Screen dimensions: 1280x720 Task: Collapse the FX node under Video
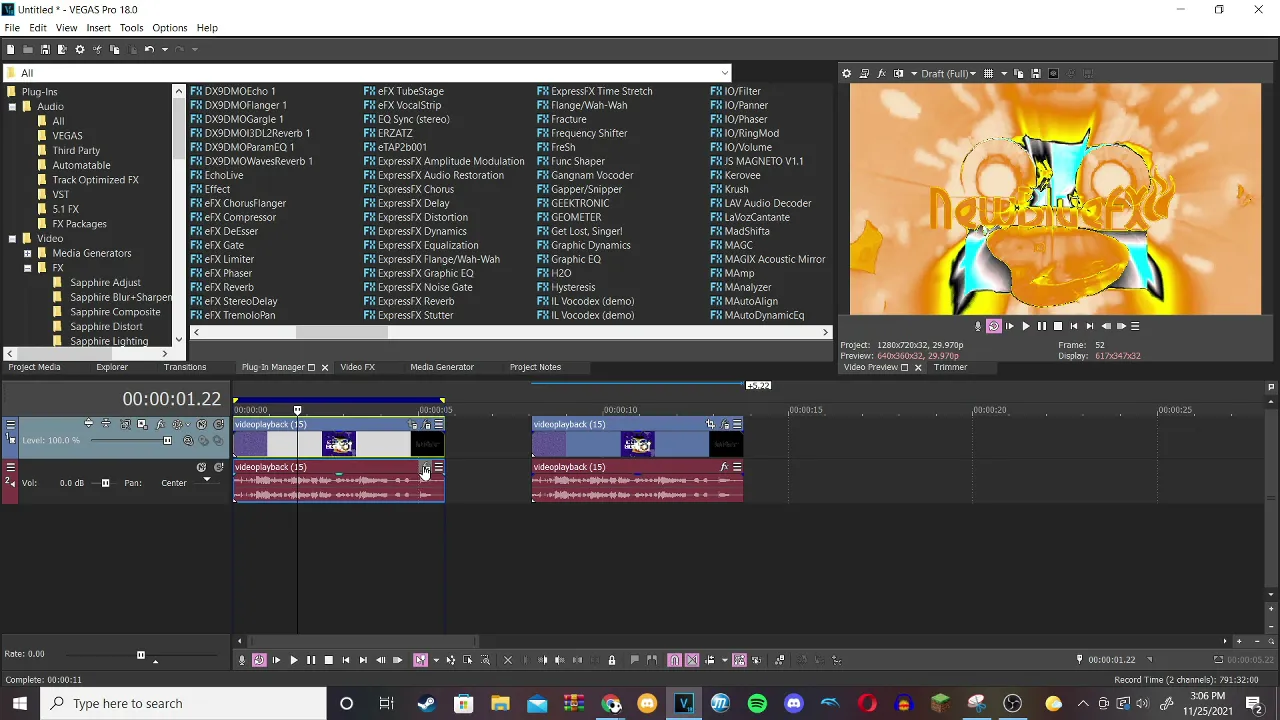click(x=27, y=268)
